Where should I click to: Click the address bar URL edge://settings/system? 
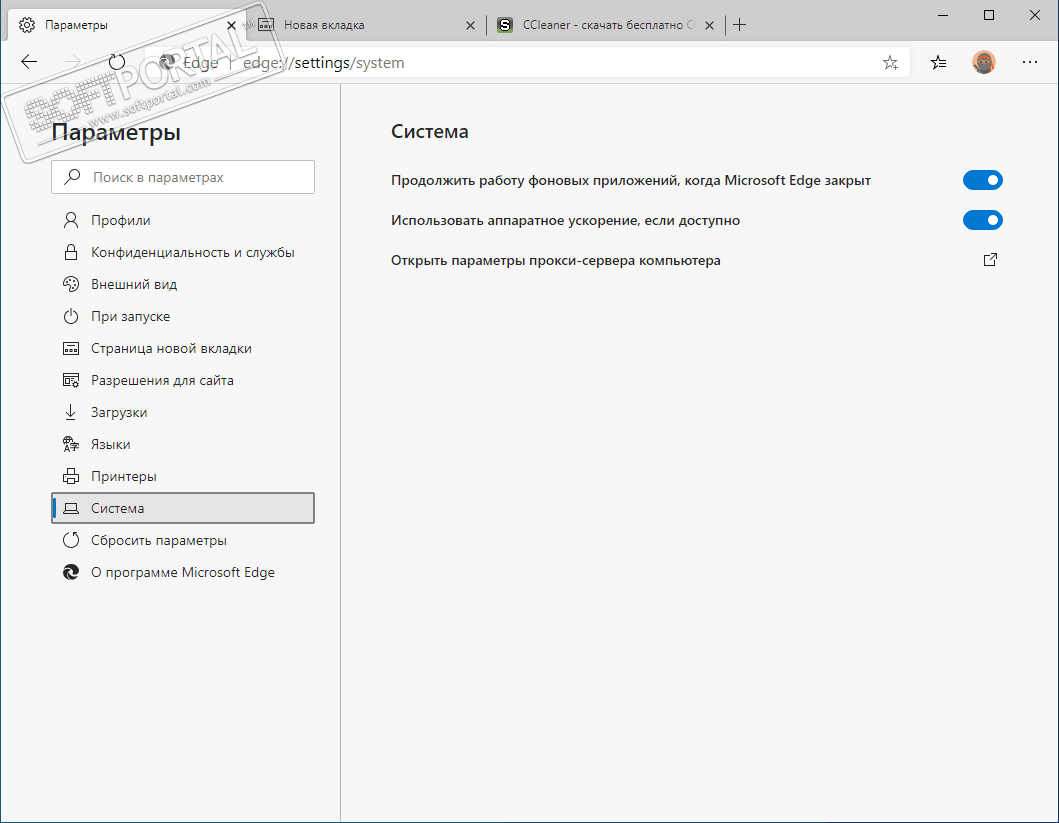[324, 63]
